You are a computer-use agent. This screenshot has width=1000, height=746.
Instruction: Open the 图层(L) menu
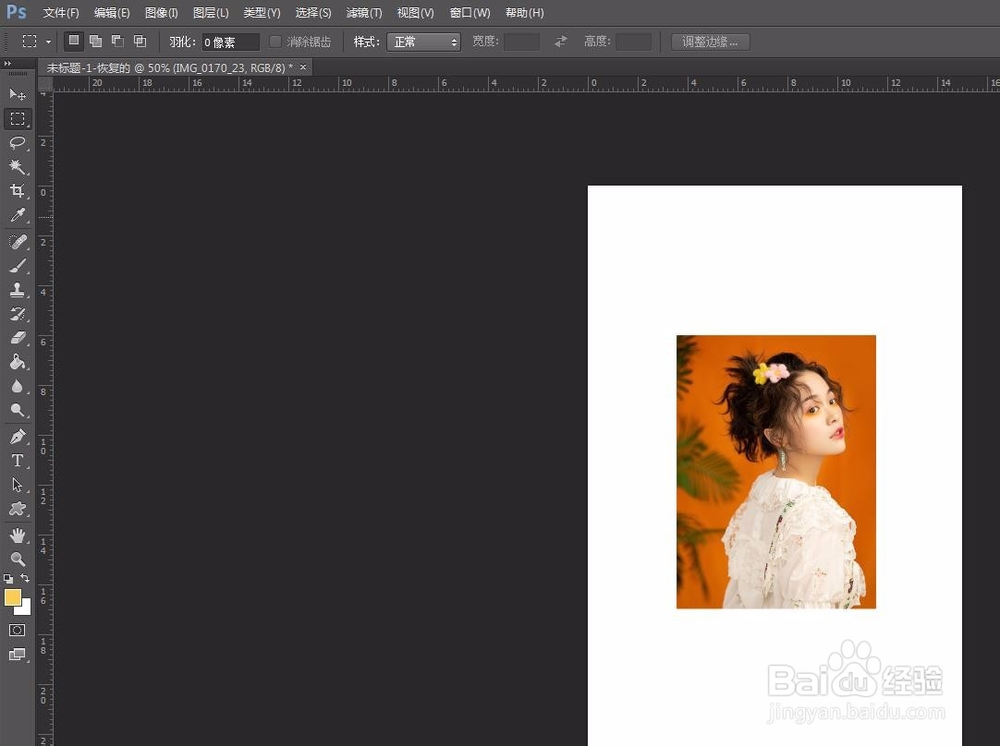(210, 13)
